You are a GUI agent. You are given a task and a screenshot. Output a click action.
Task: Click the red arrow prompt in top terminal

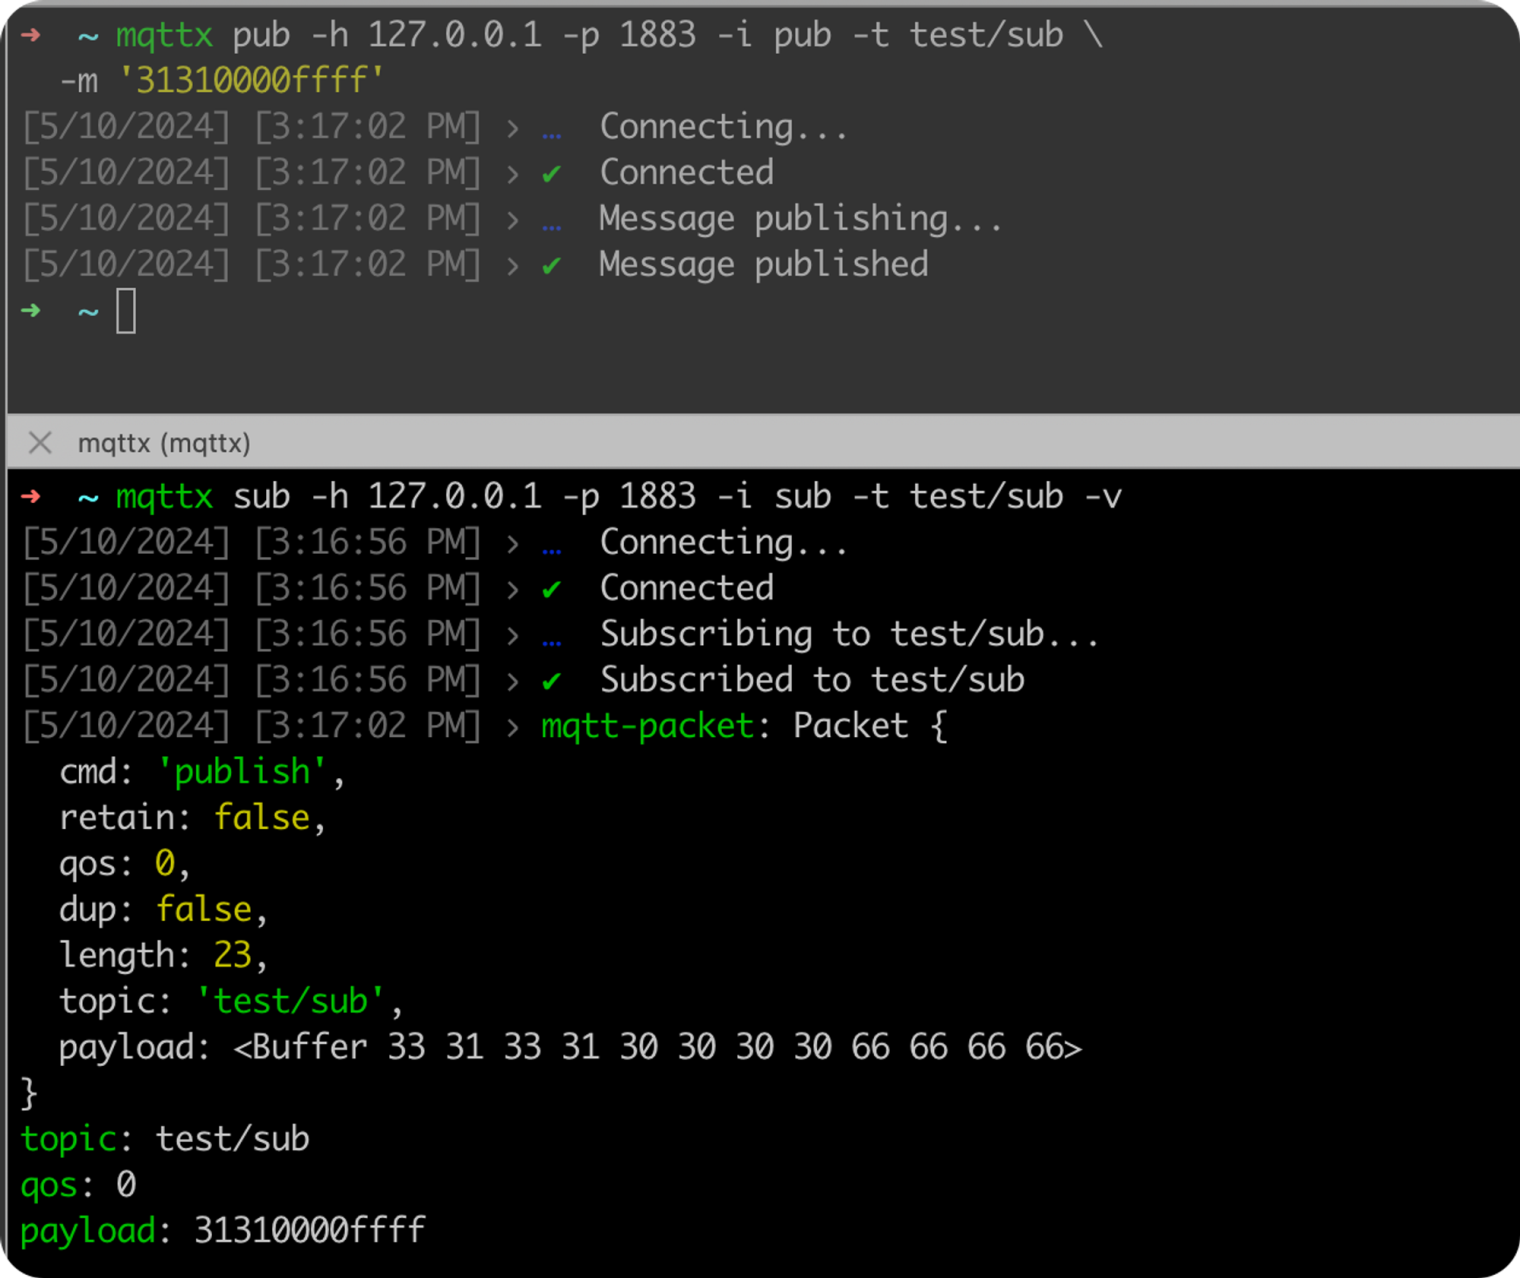point(30,35)
